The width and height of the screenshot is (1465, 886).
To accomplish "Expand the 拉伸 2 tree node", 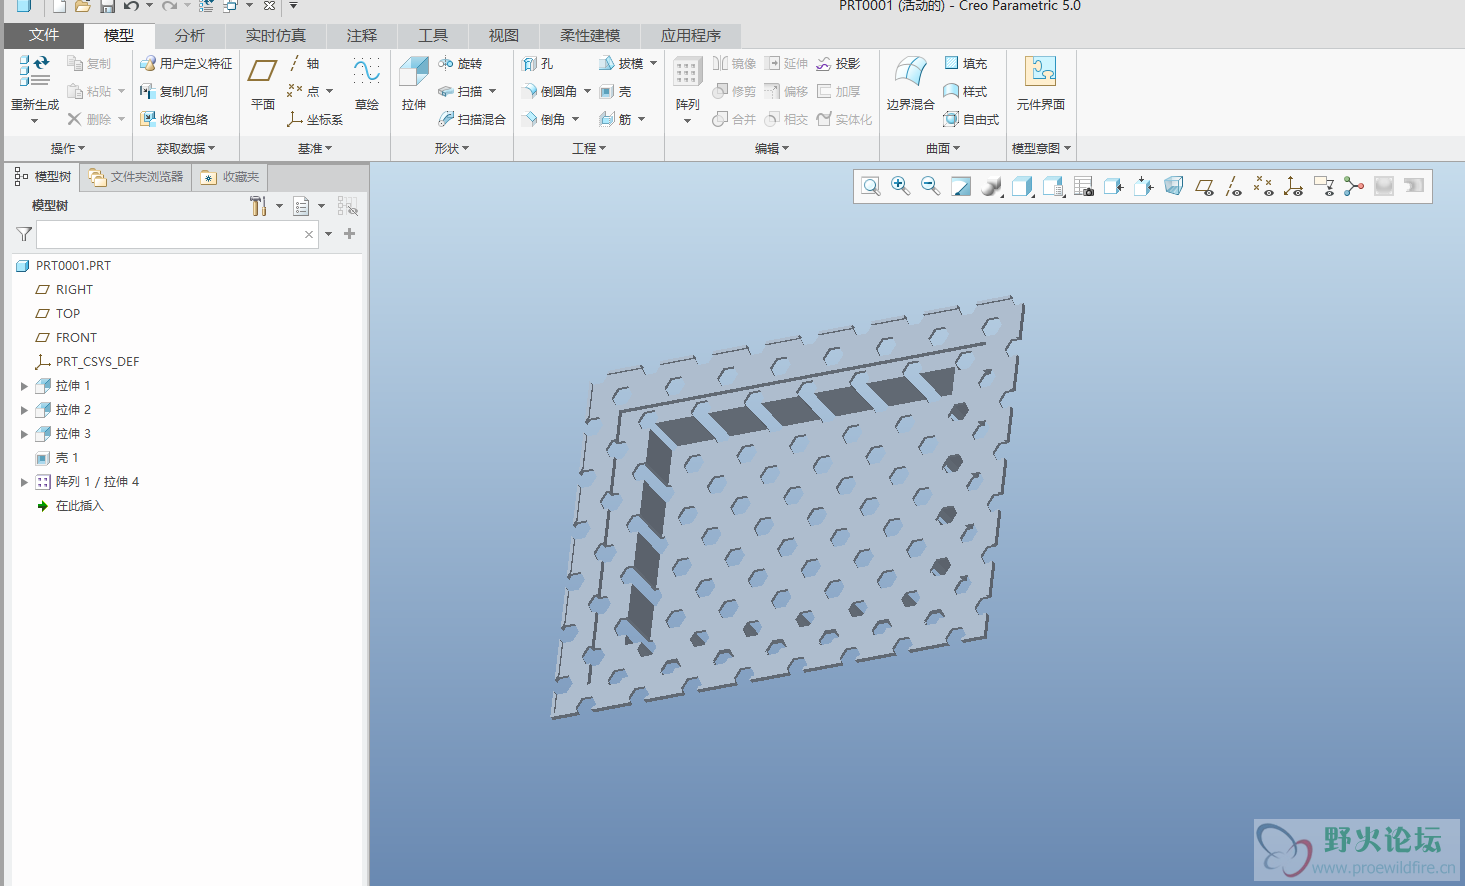I will [x=24, y=410].
